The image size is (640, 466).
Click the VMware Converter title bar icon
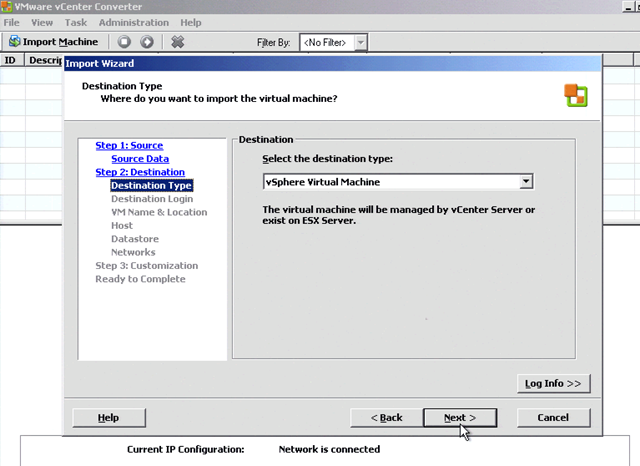pyautogui.click(x=6, y=7)
